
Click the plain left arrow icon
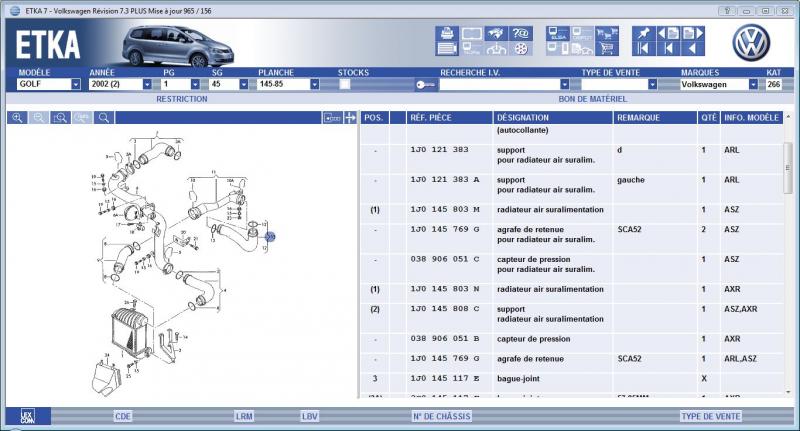tap(692, 48)
